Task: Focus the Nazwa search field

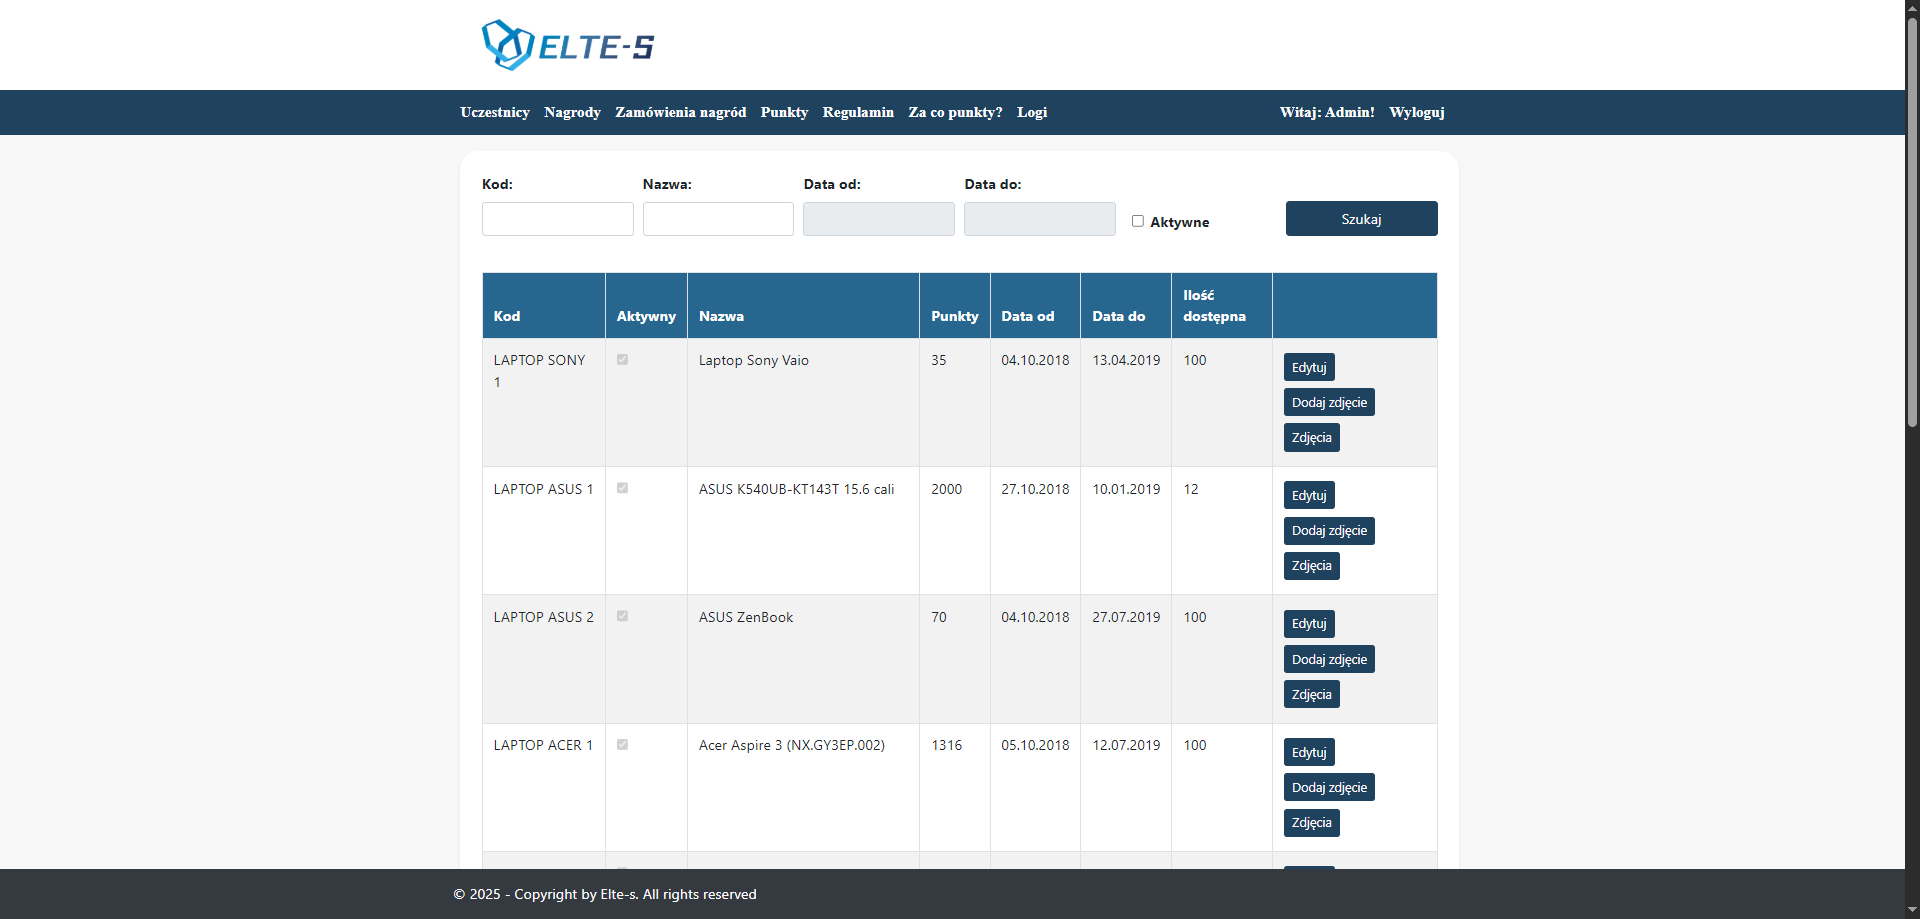Action: tap(718, 219)
